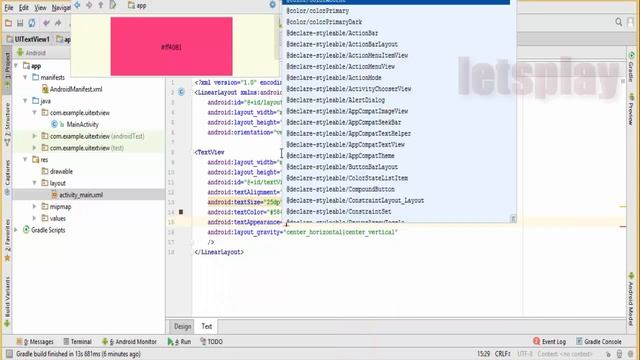Viewport: 640px width, 360px height.
Task: Choose @declare-styleable/ActionBar suggestion
Action: coord(332,33)
